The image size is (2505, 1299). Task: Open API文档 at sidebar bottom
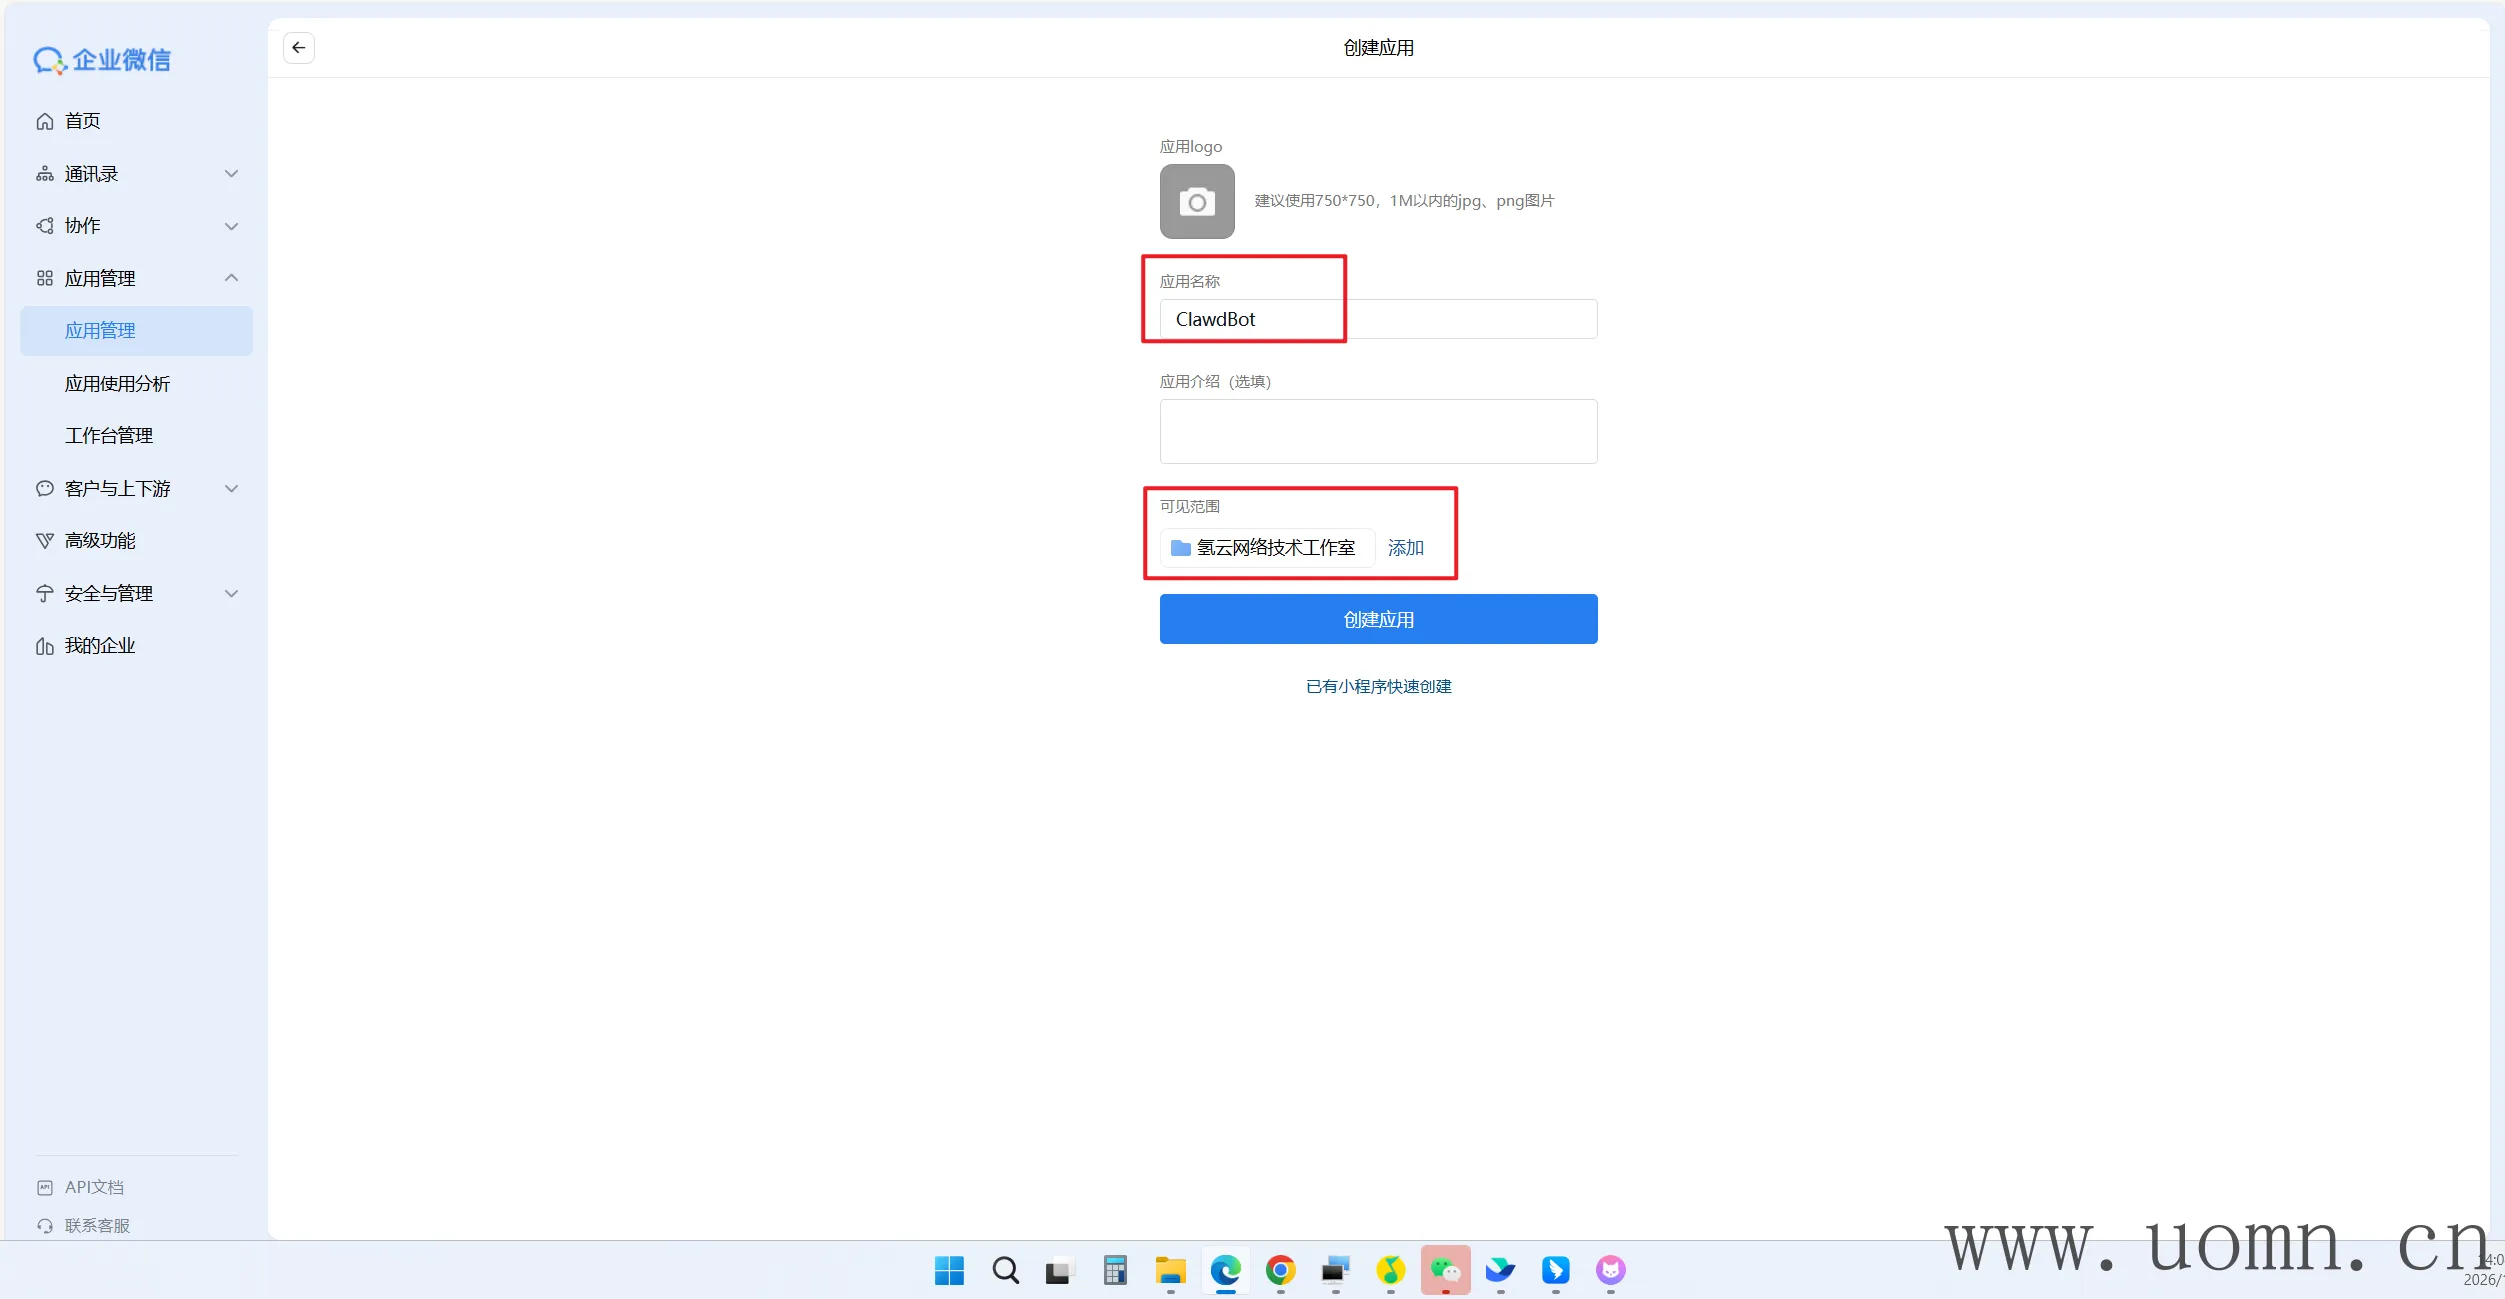coord(94,1187)
